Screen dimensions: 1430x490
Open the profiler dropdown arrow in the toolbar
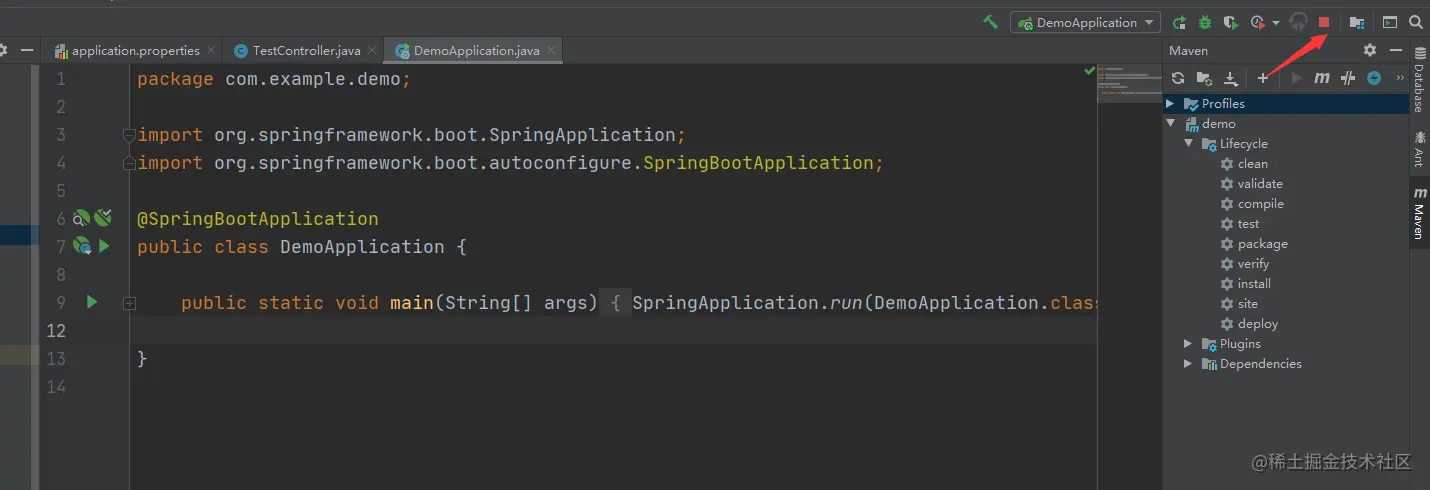(1276, 23)
